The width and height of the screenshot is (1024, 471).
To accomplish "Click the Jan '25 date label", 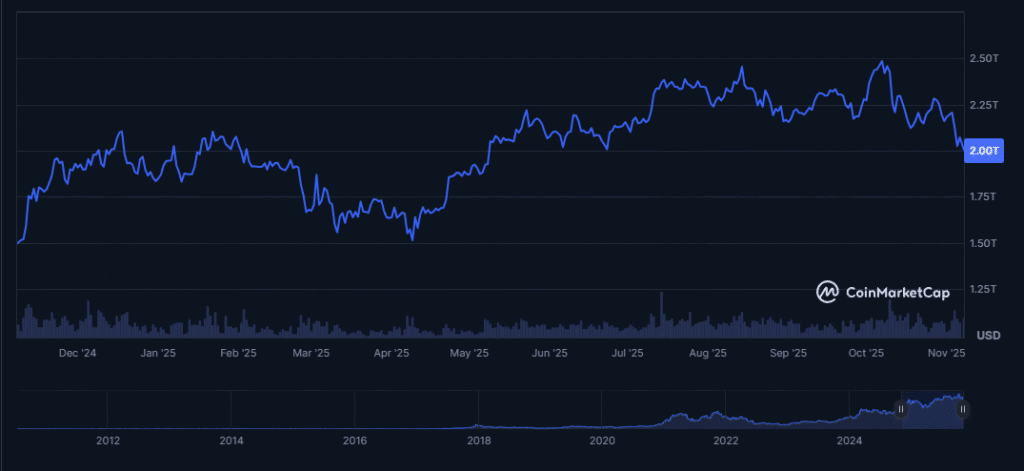I will point(157,353).
